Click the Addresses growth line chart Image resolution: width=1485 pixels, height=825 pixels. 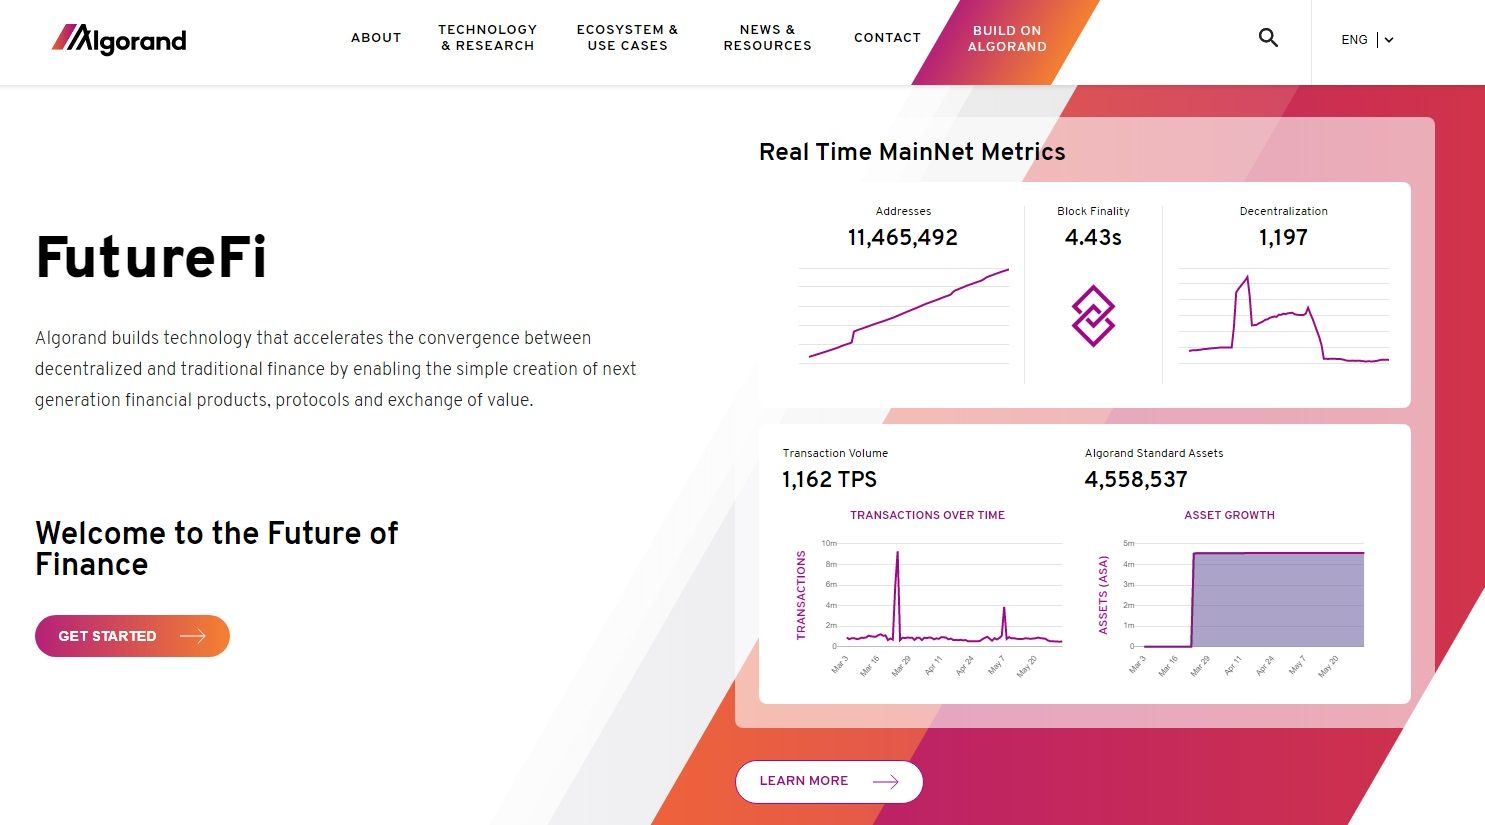click(904, 314)
